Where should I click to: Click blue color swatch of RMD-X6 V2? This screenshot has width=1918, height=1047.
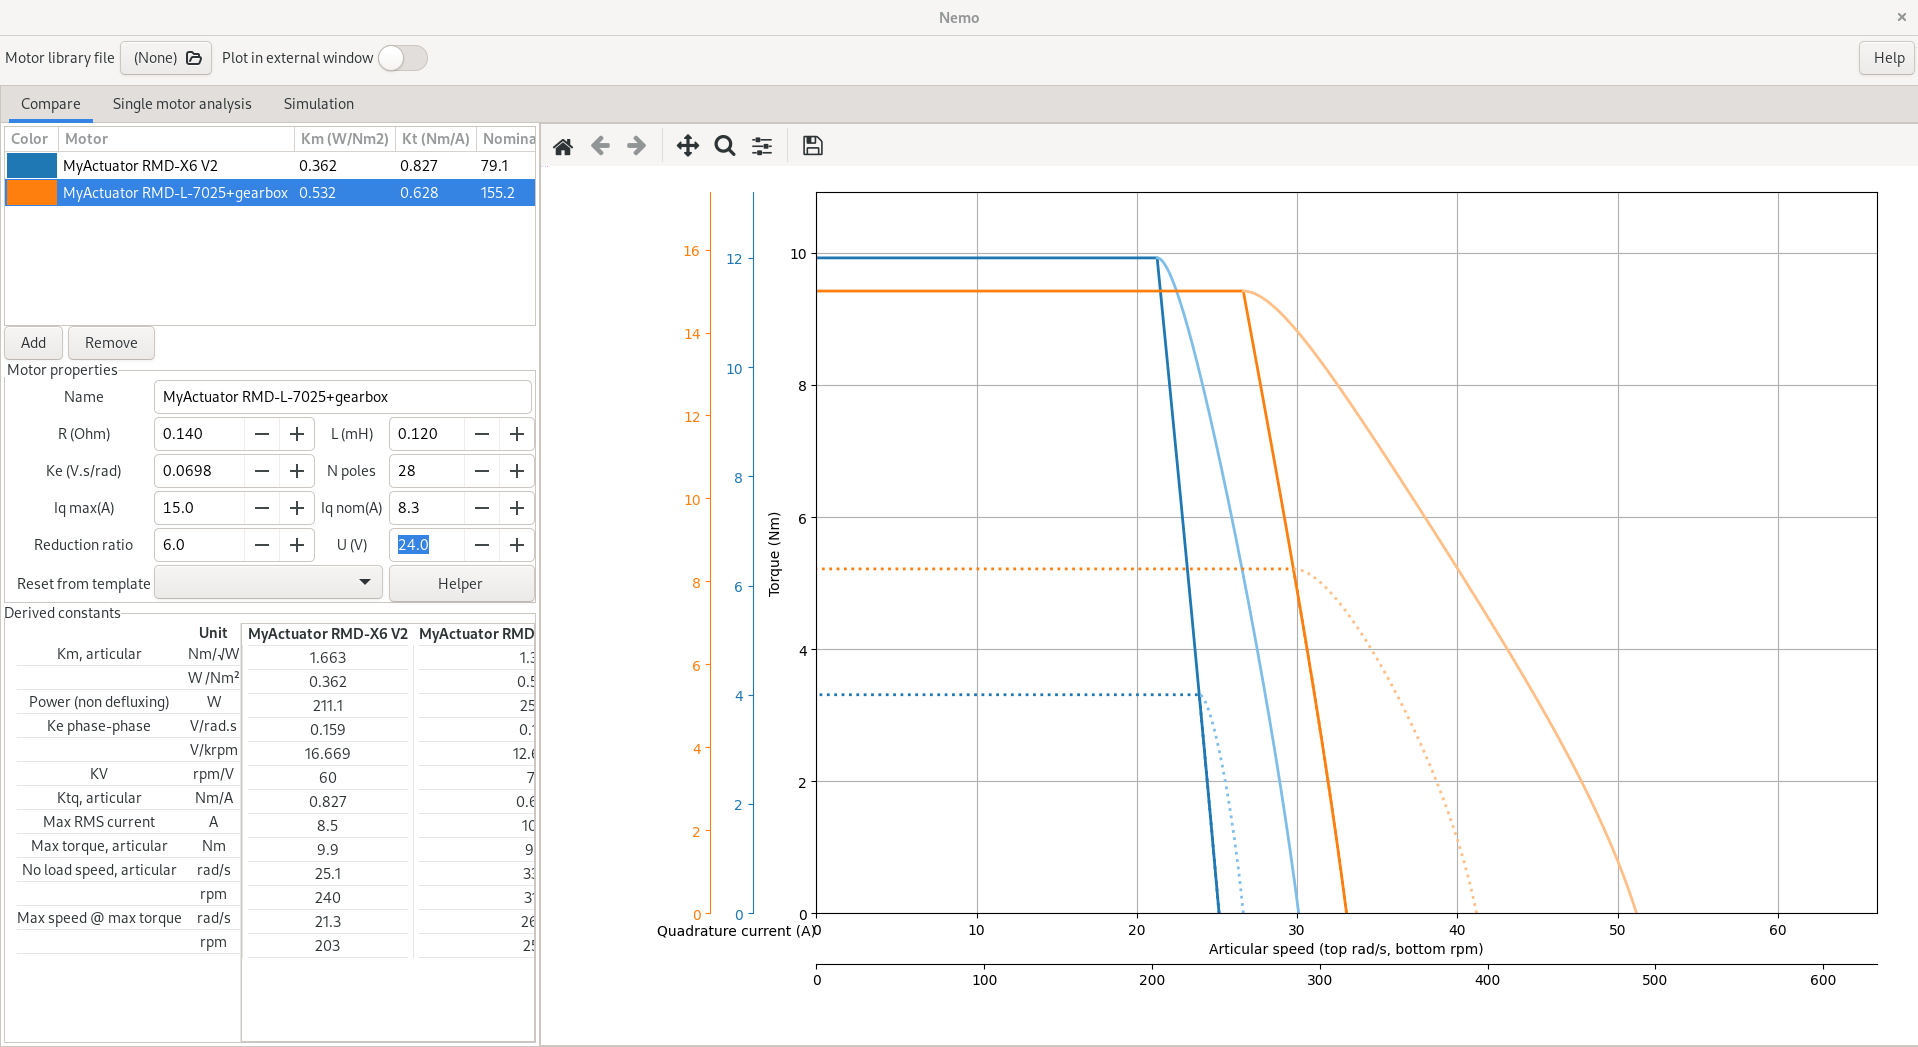tap(32, 166)
